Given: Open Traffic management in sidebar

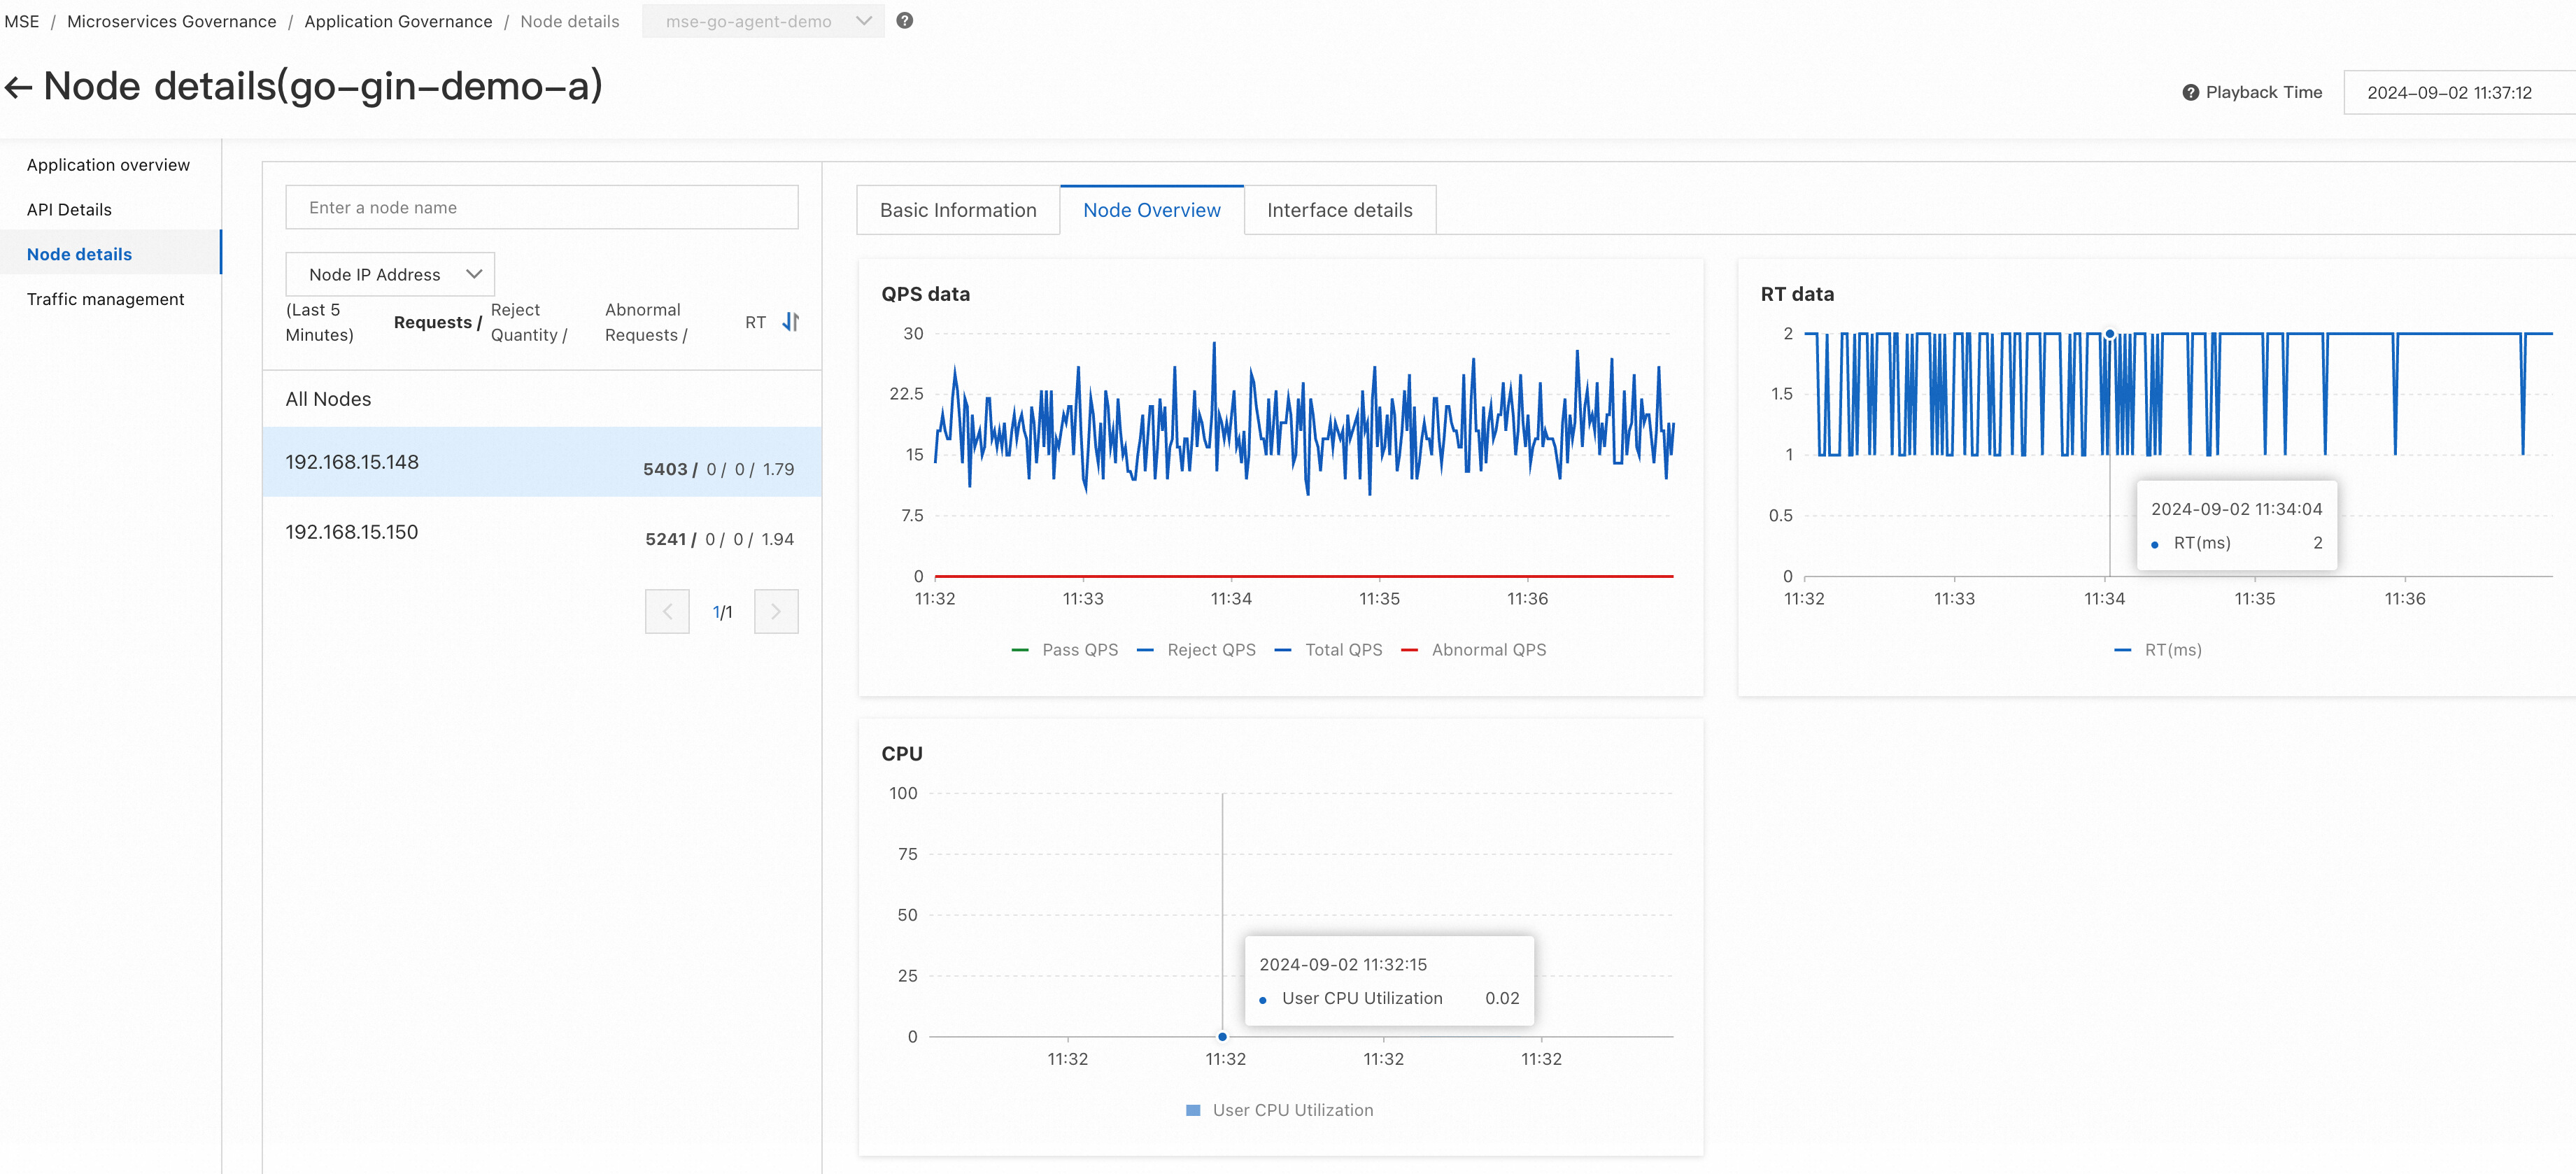Looking at the screenshot, I should tap(105, 299).
